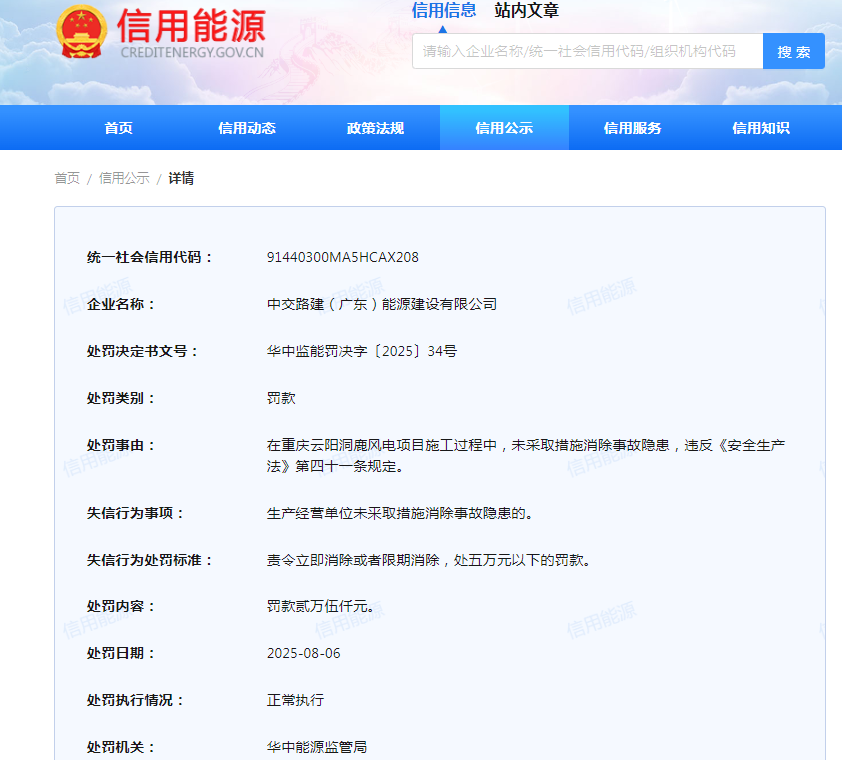Image resolution: width=842 pixels, height=760 pixels.
Task: Open the 信用公示 navigation item
Action: pos(504,128)
